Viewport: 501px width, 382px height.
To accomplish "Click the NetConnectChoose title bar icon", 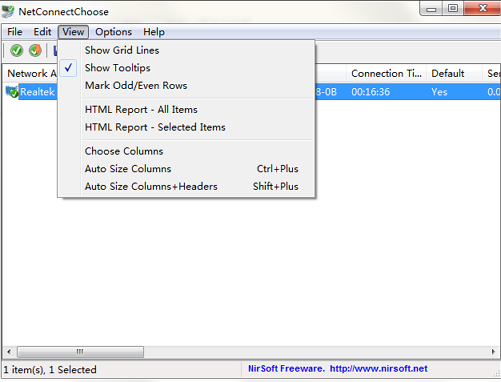I will [x=8, y=12].
